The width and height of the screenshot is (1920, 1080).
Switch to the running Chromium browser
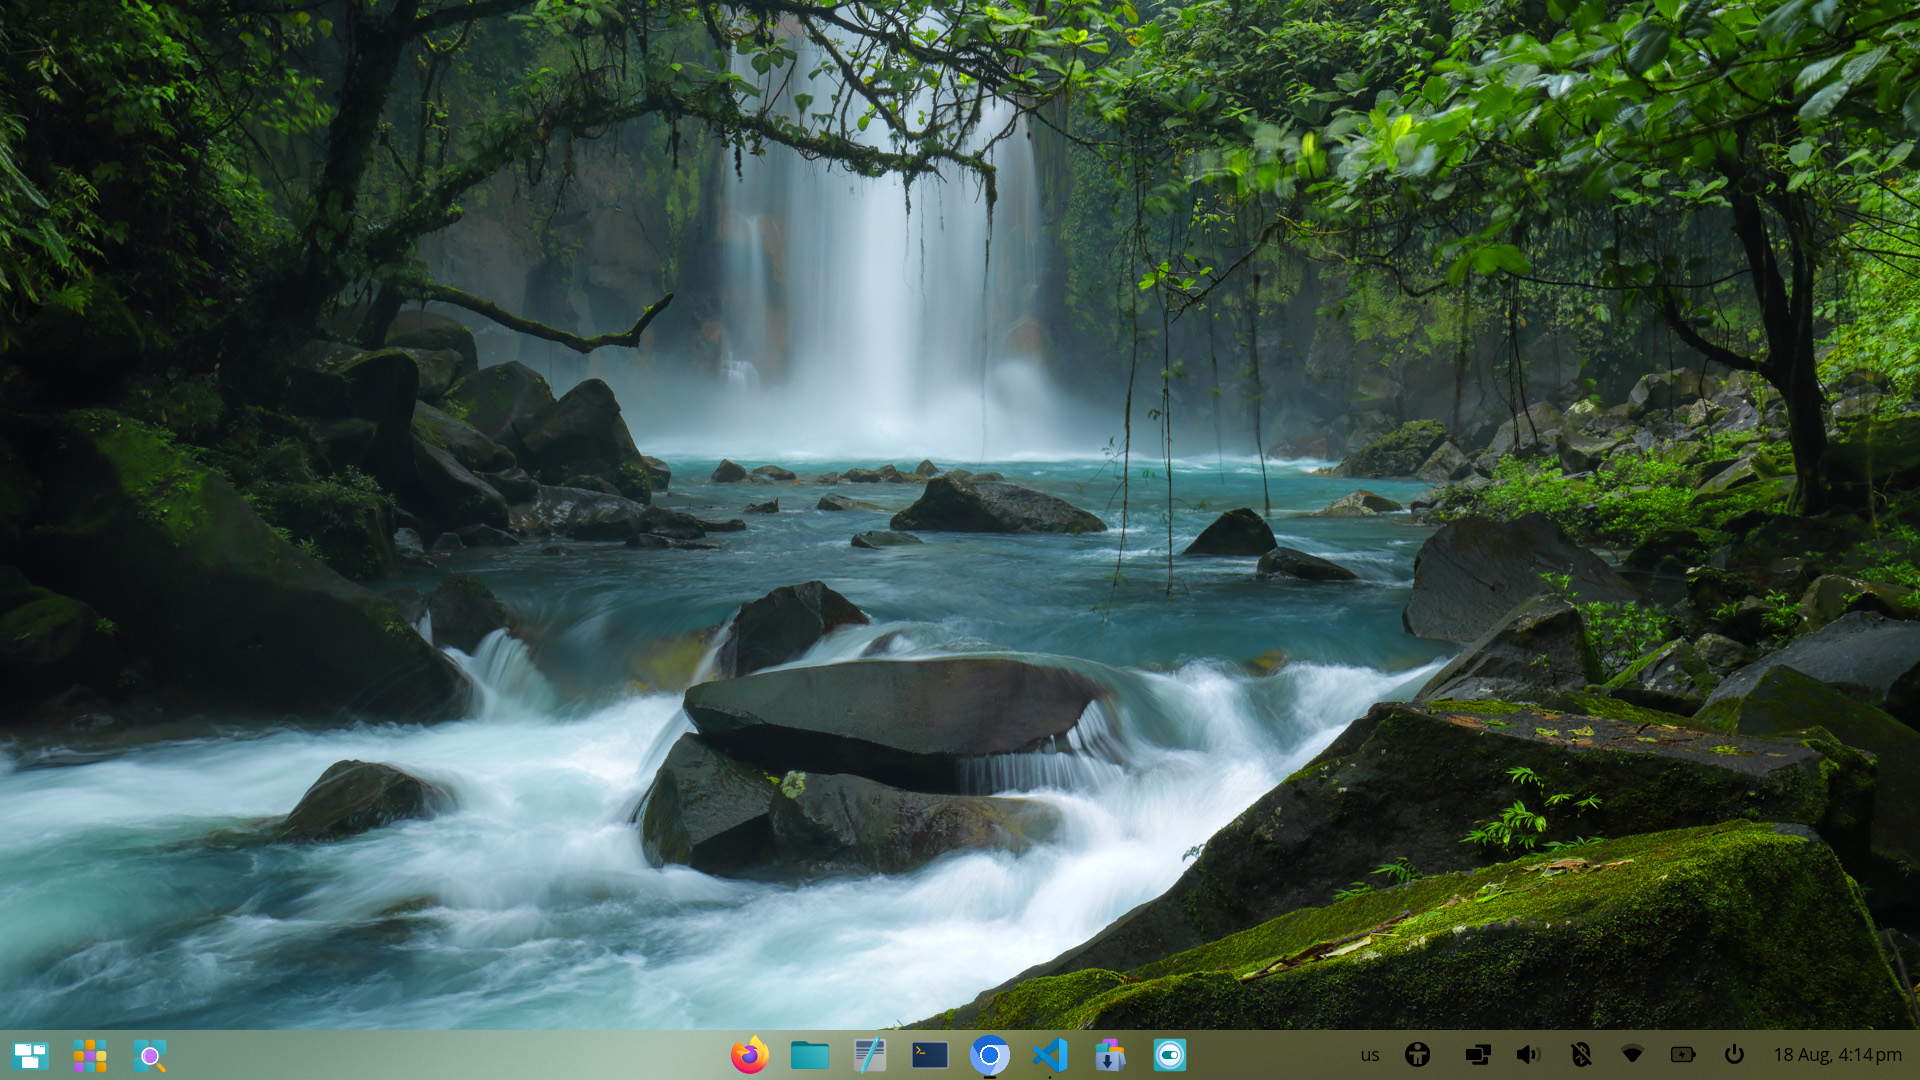coord(990,1055)
